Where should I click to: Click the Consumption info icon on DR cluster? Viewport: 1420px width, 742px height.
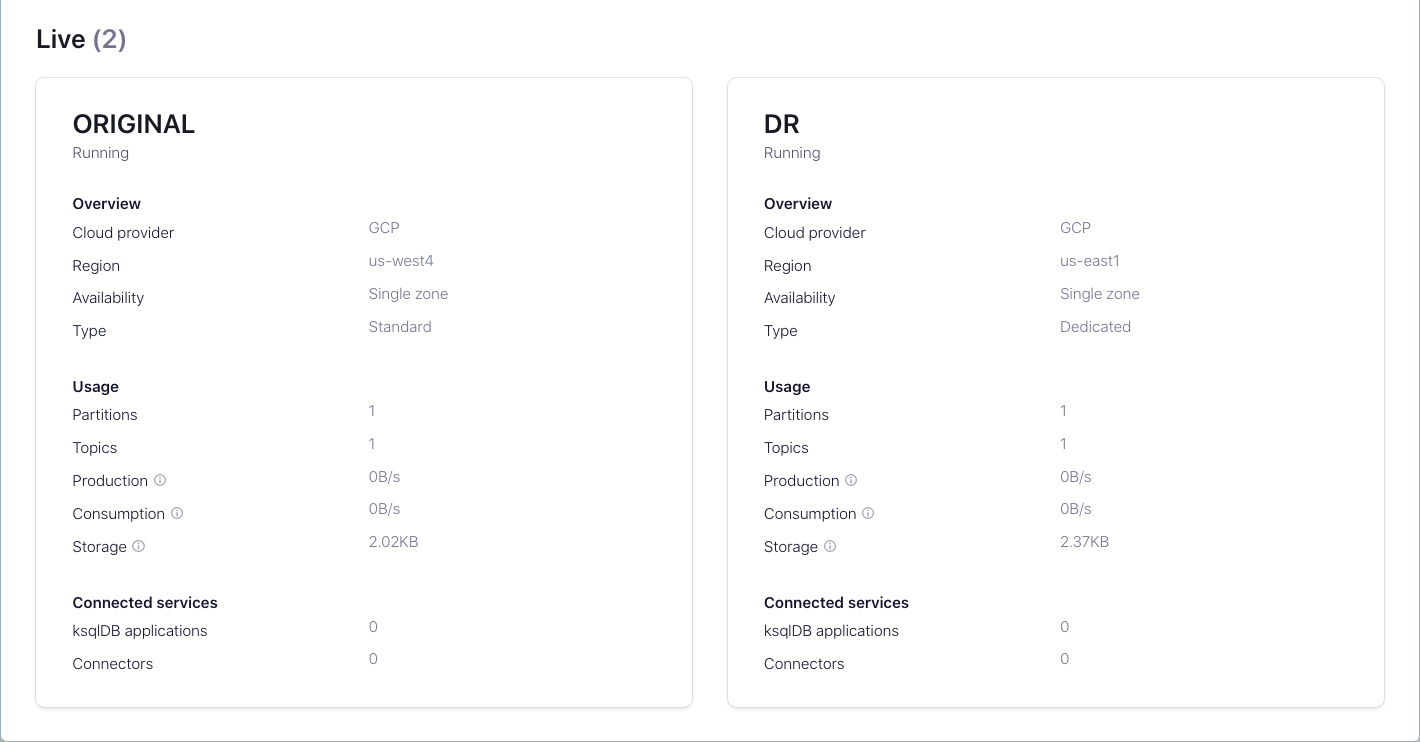click(868, 514)
